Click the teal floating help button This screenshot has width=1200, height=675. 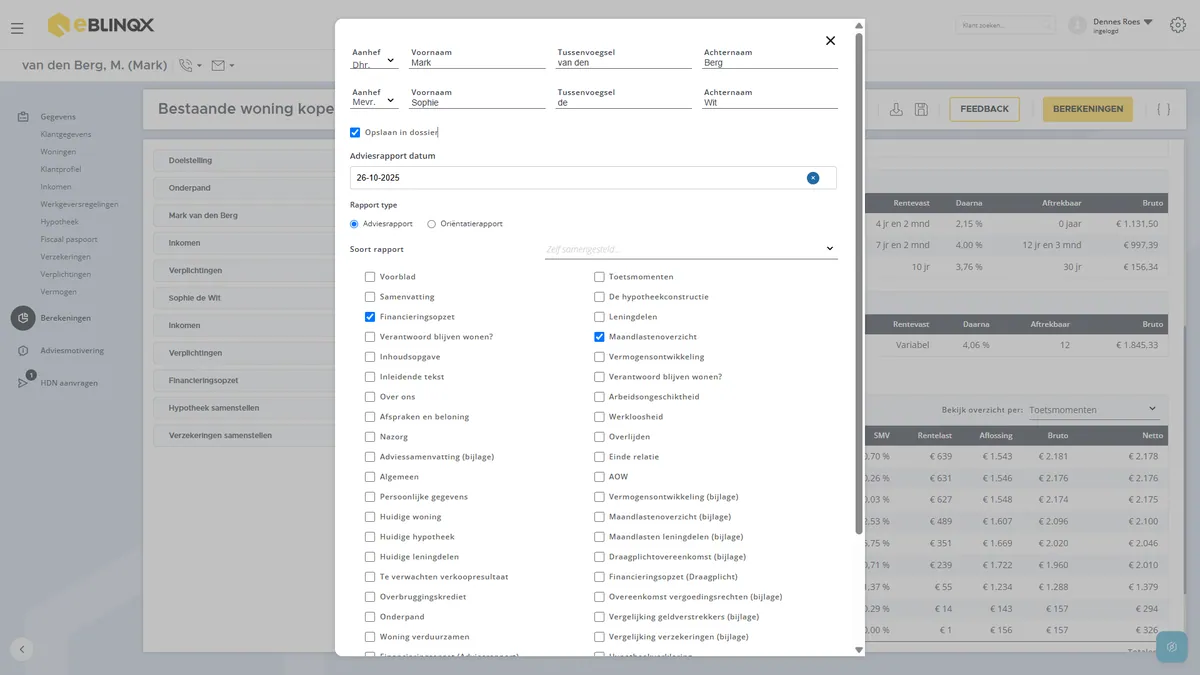[x=1171, y=647]
